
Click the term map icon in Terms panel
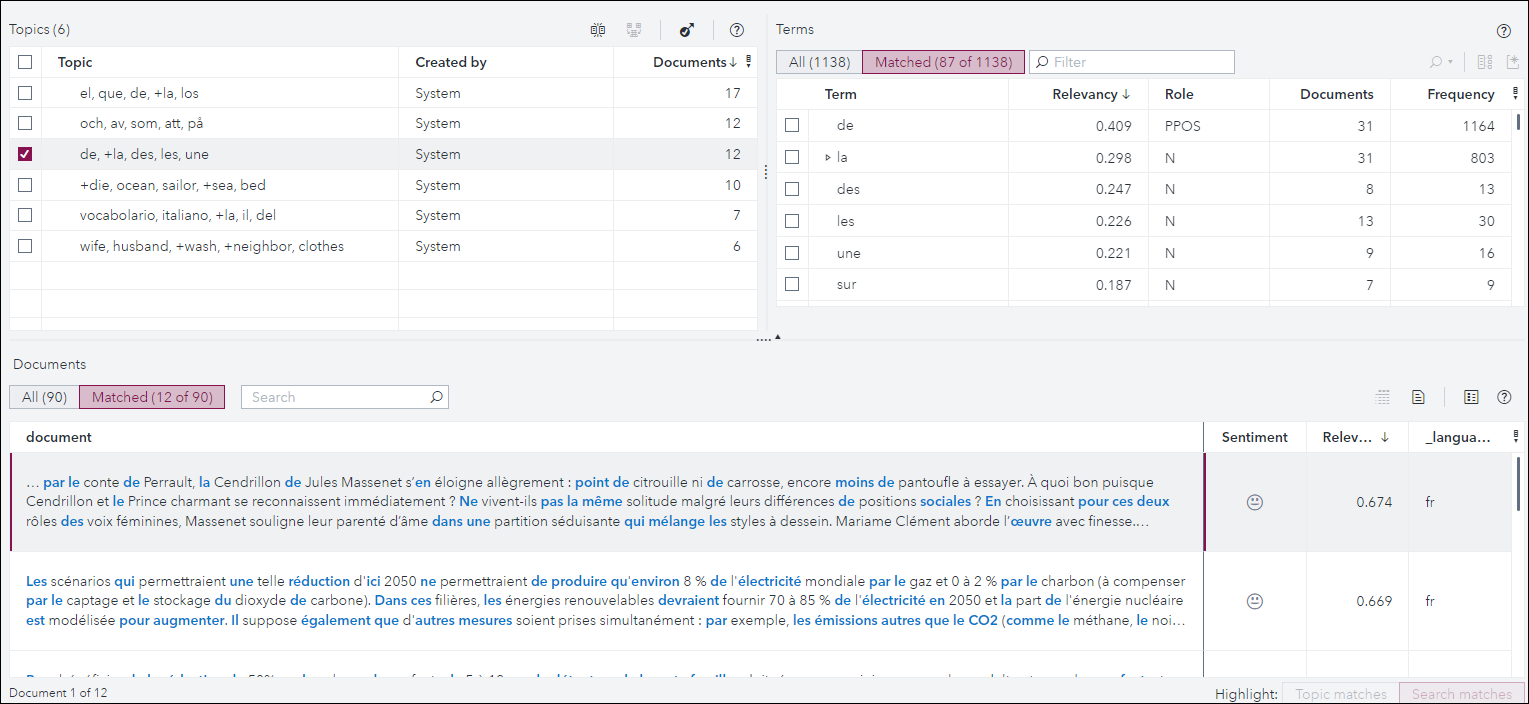(1484, 61)
